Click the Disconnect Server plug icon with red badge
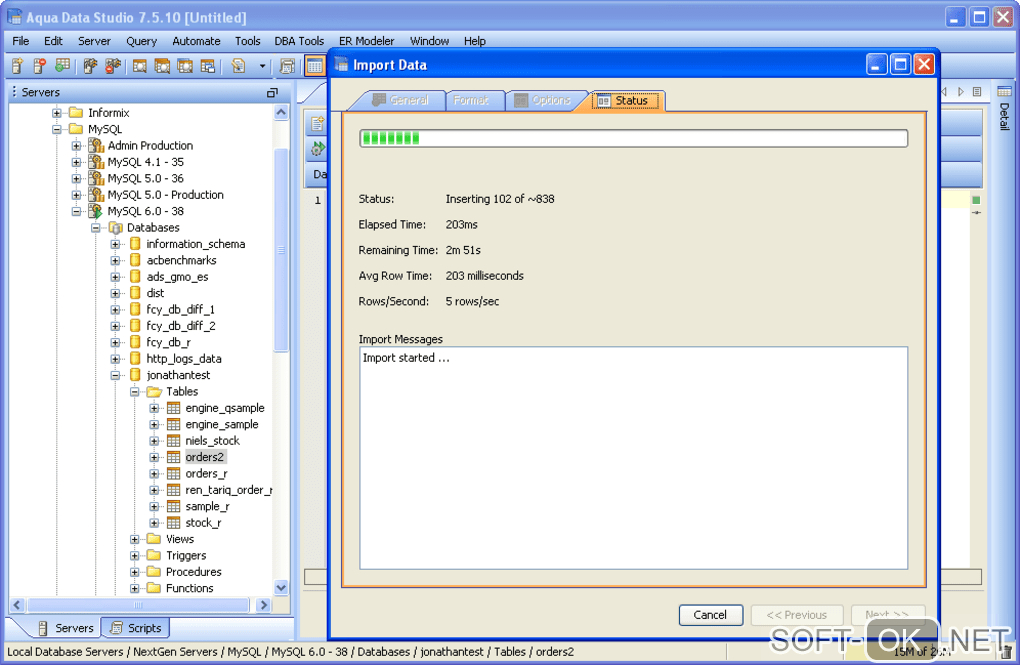This screenshot has height=665, width=1020. [x=113, y=66]
